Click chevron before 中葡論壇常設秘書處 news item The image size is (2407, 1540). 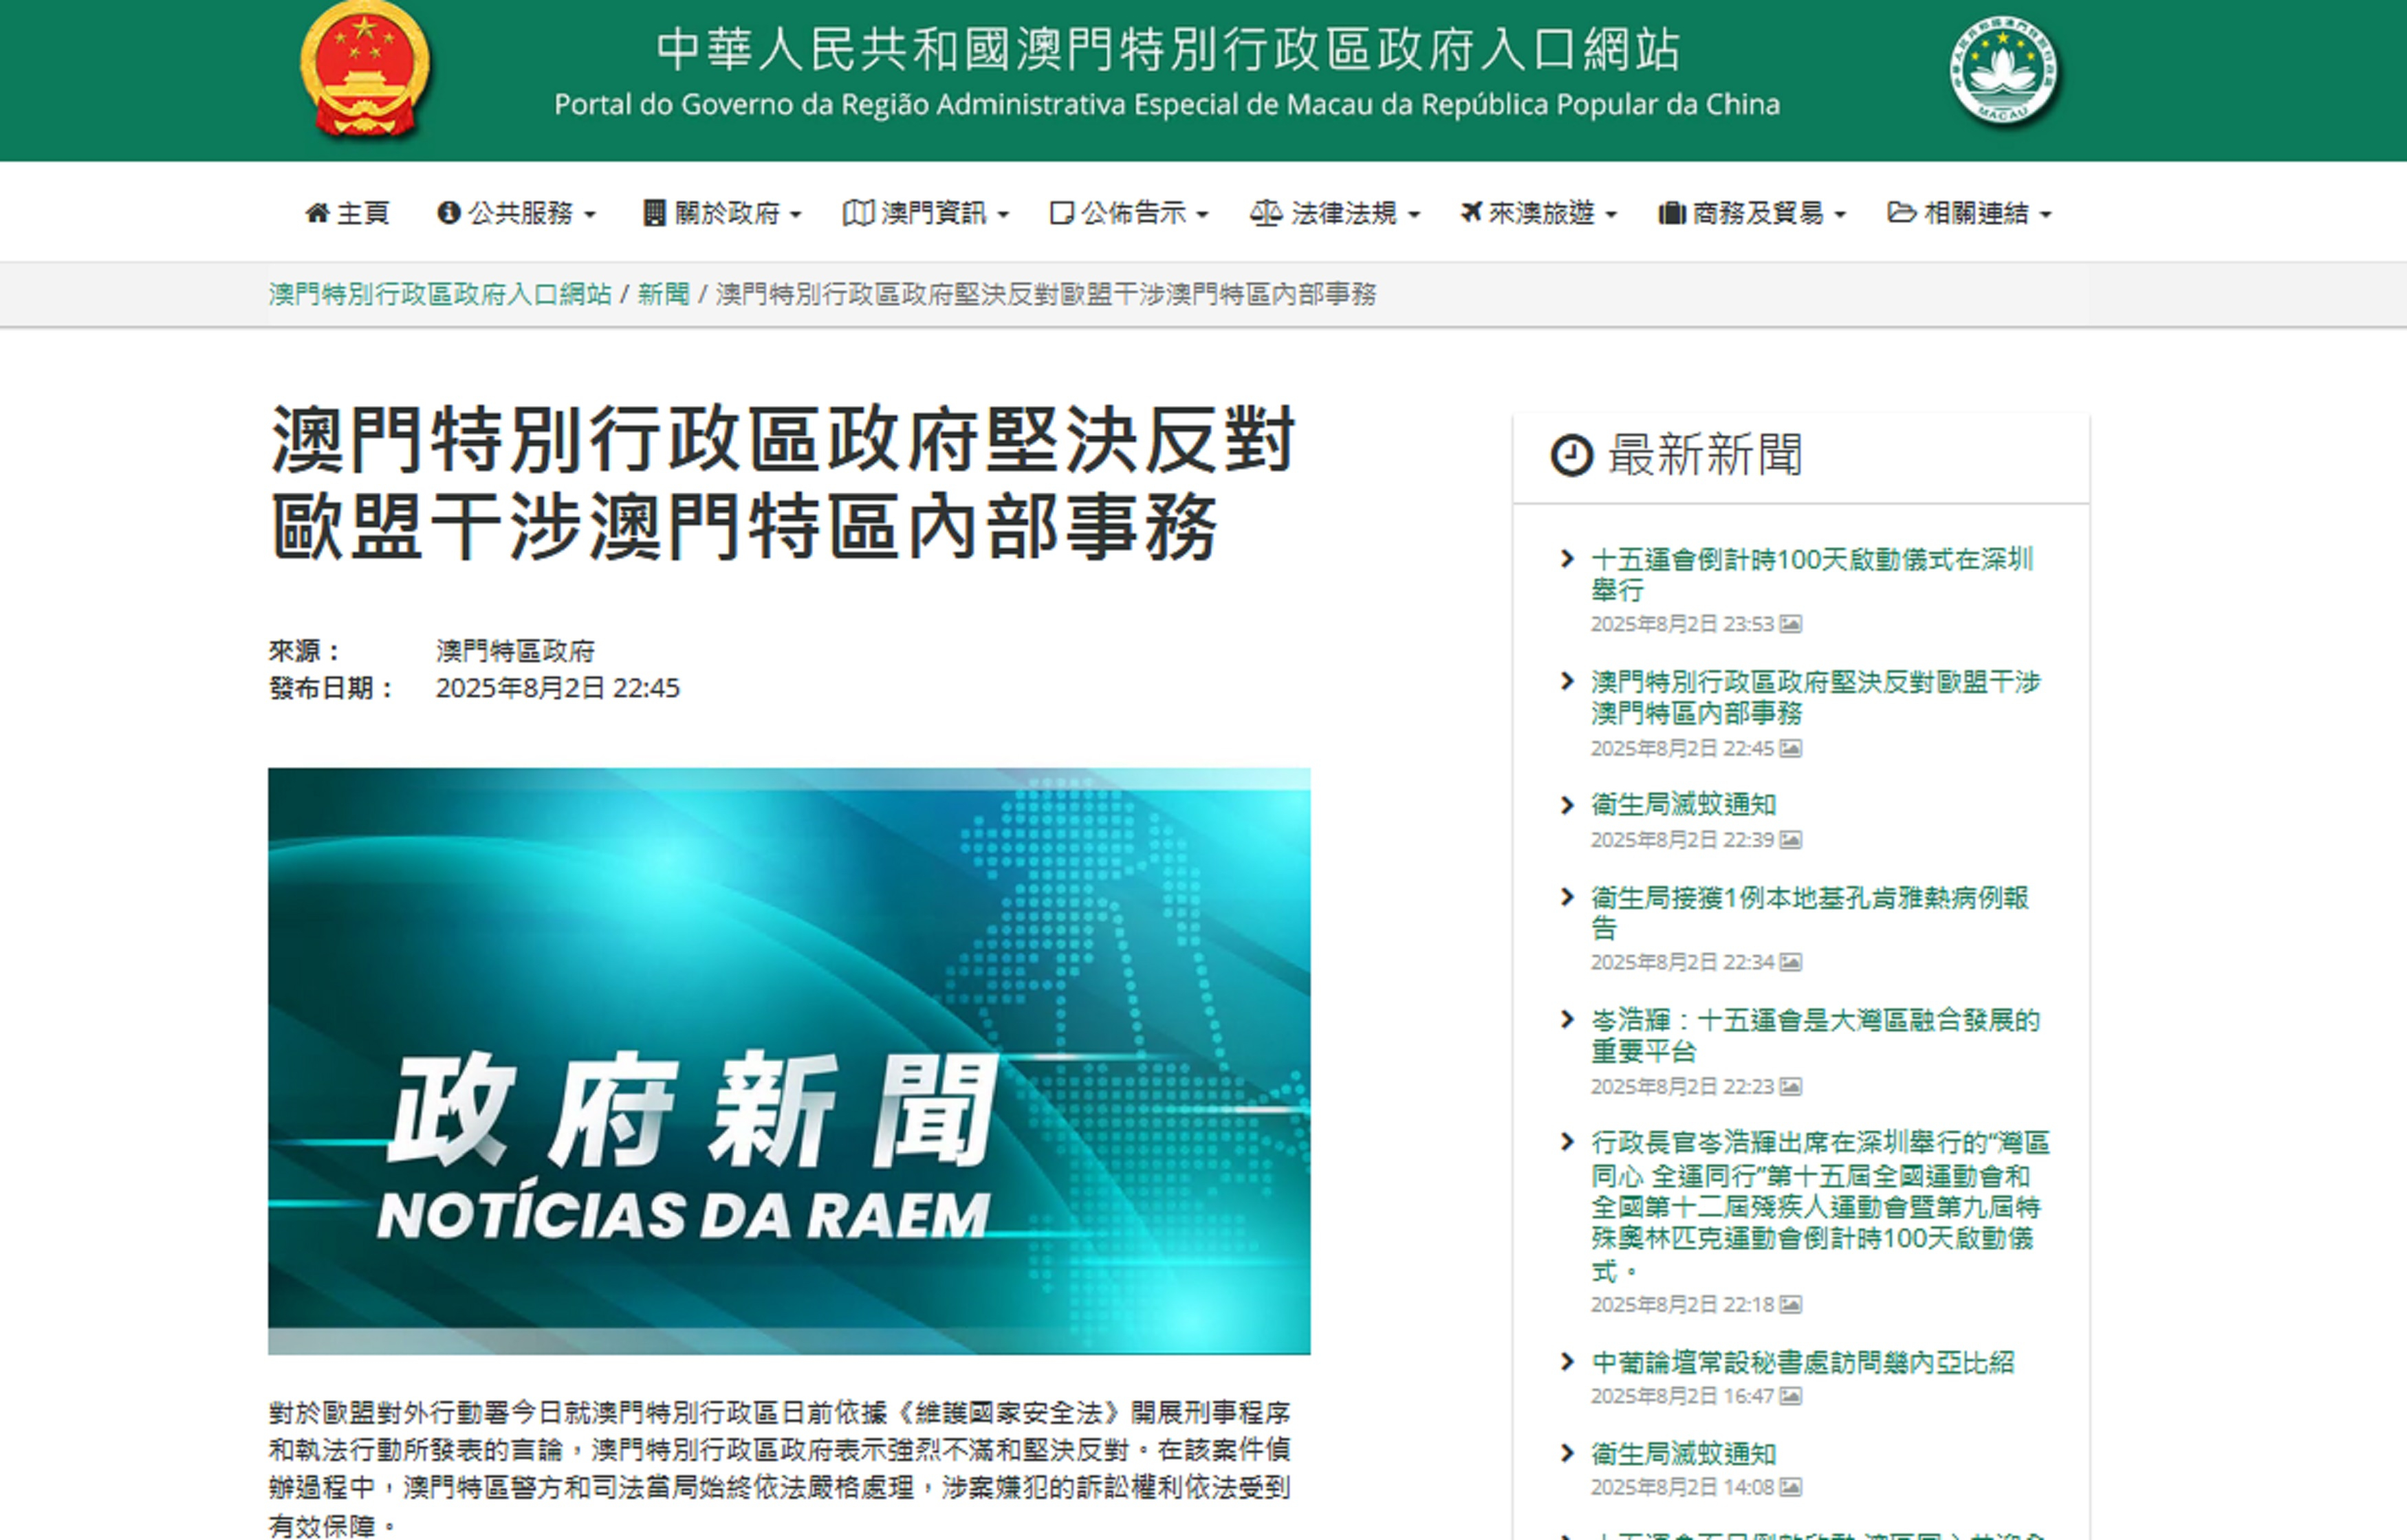click(x=1567, y=1362)
